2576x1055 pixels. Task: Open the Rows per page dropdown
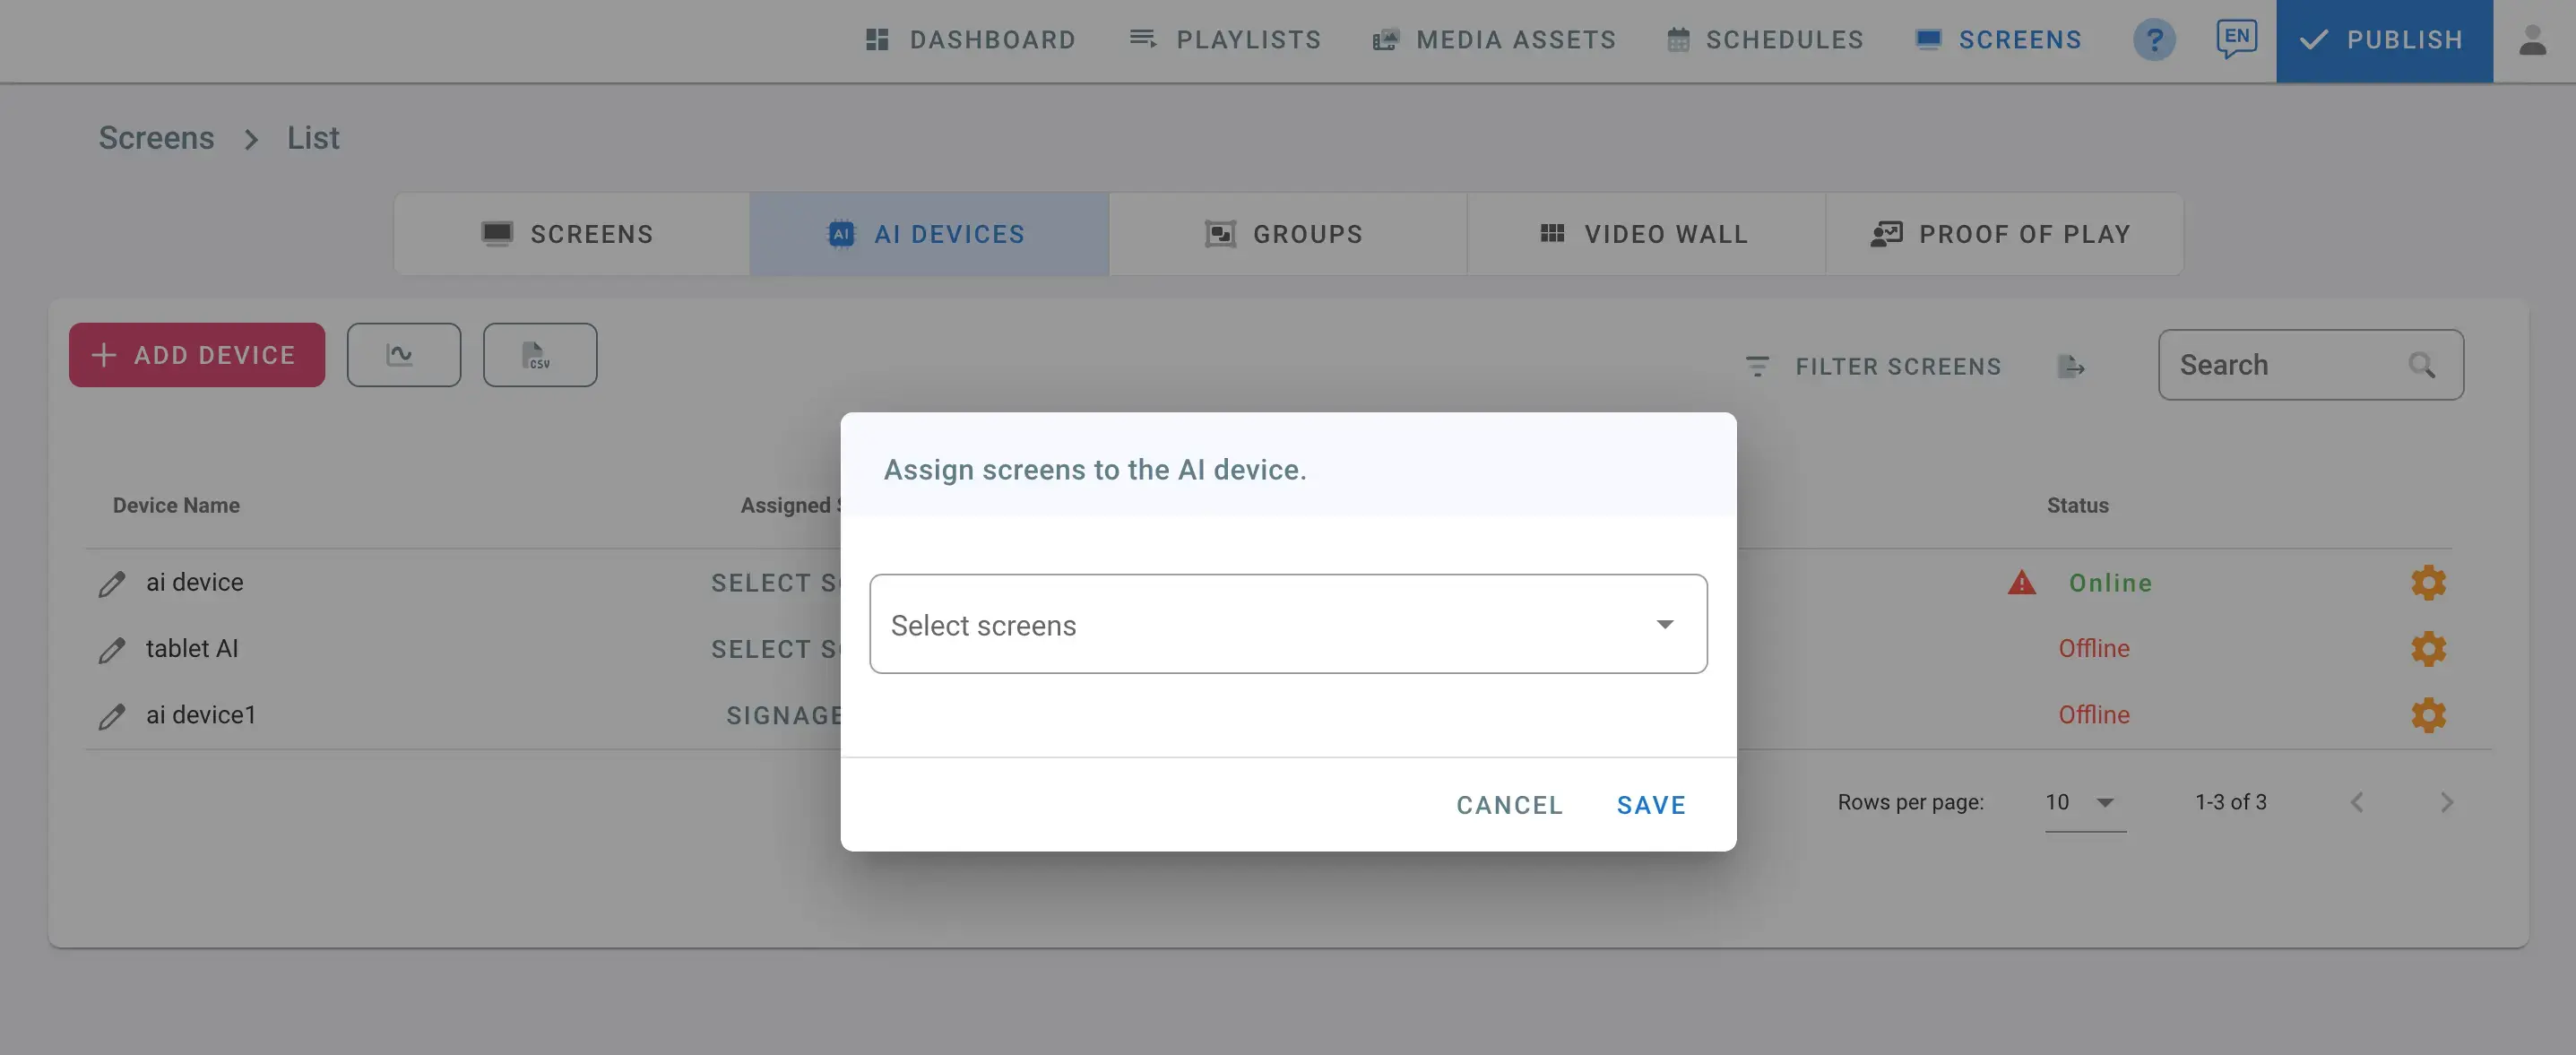tap(2084, 802)
